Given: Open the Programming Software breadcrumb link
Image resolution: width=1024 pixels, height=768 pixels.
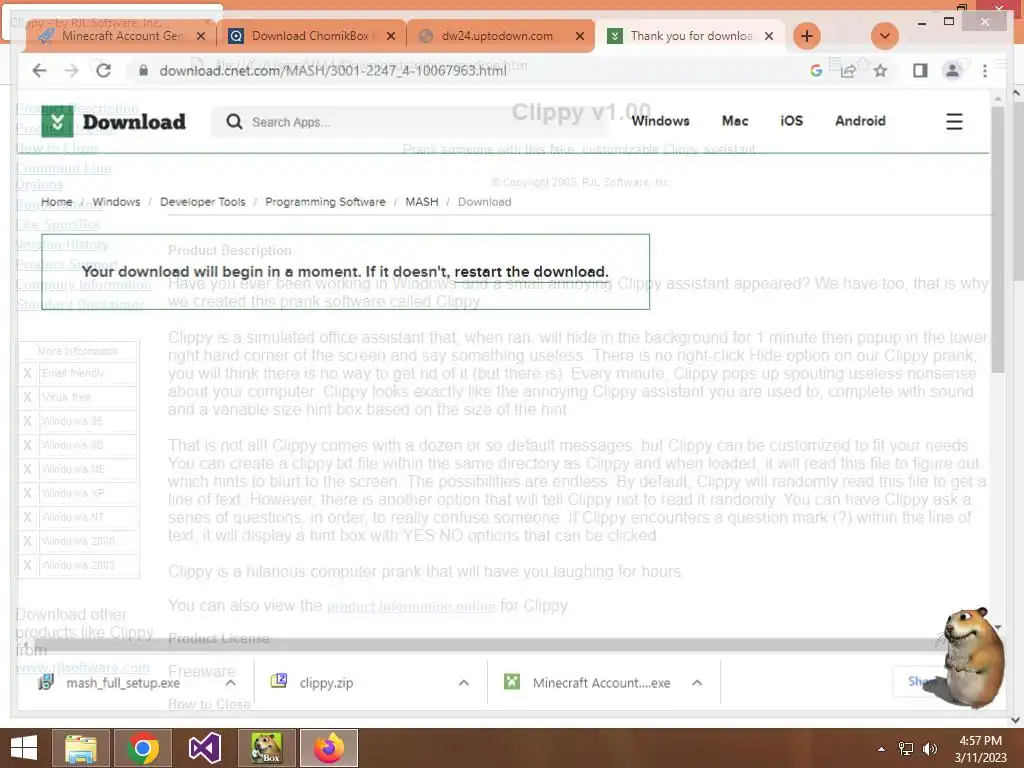Looking at the screenshot, I should pyautogui.click(x=325, y=202).
